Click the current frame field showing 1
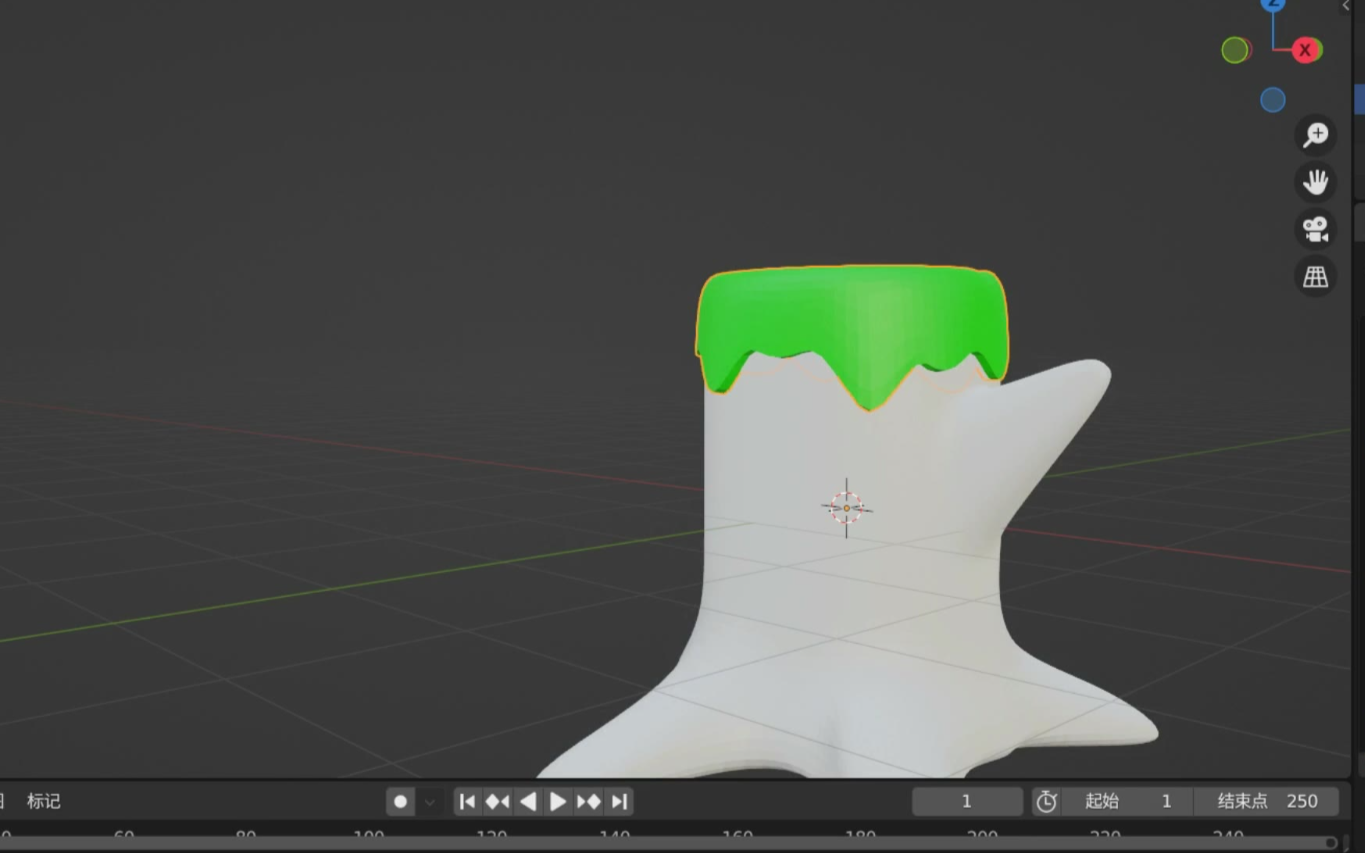This screenshot has width=1365, height=853. 966,801
